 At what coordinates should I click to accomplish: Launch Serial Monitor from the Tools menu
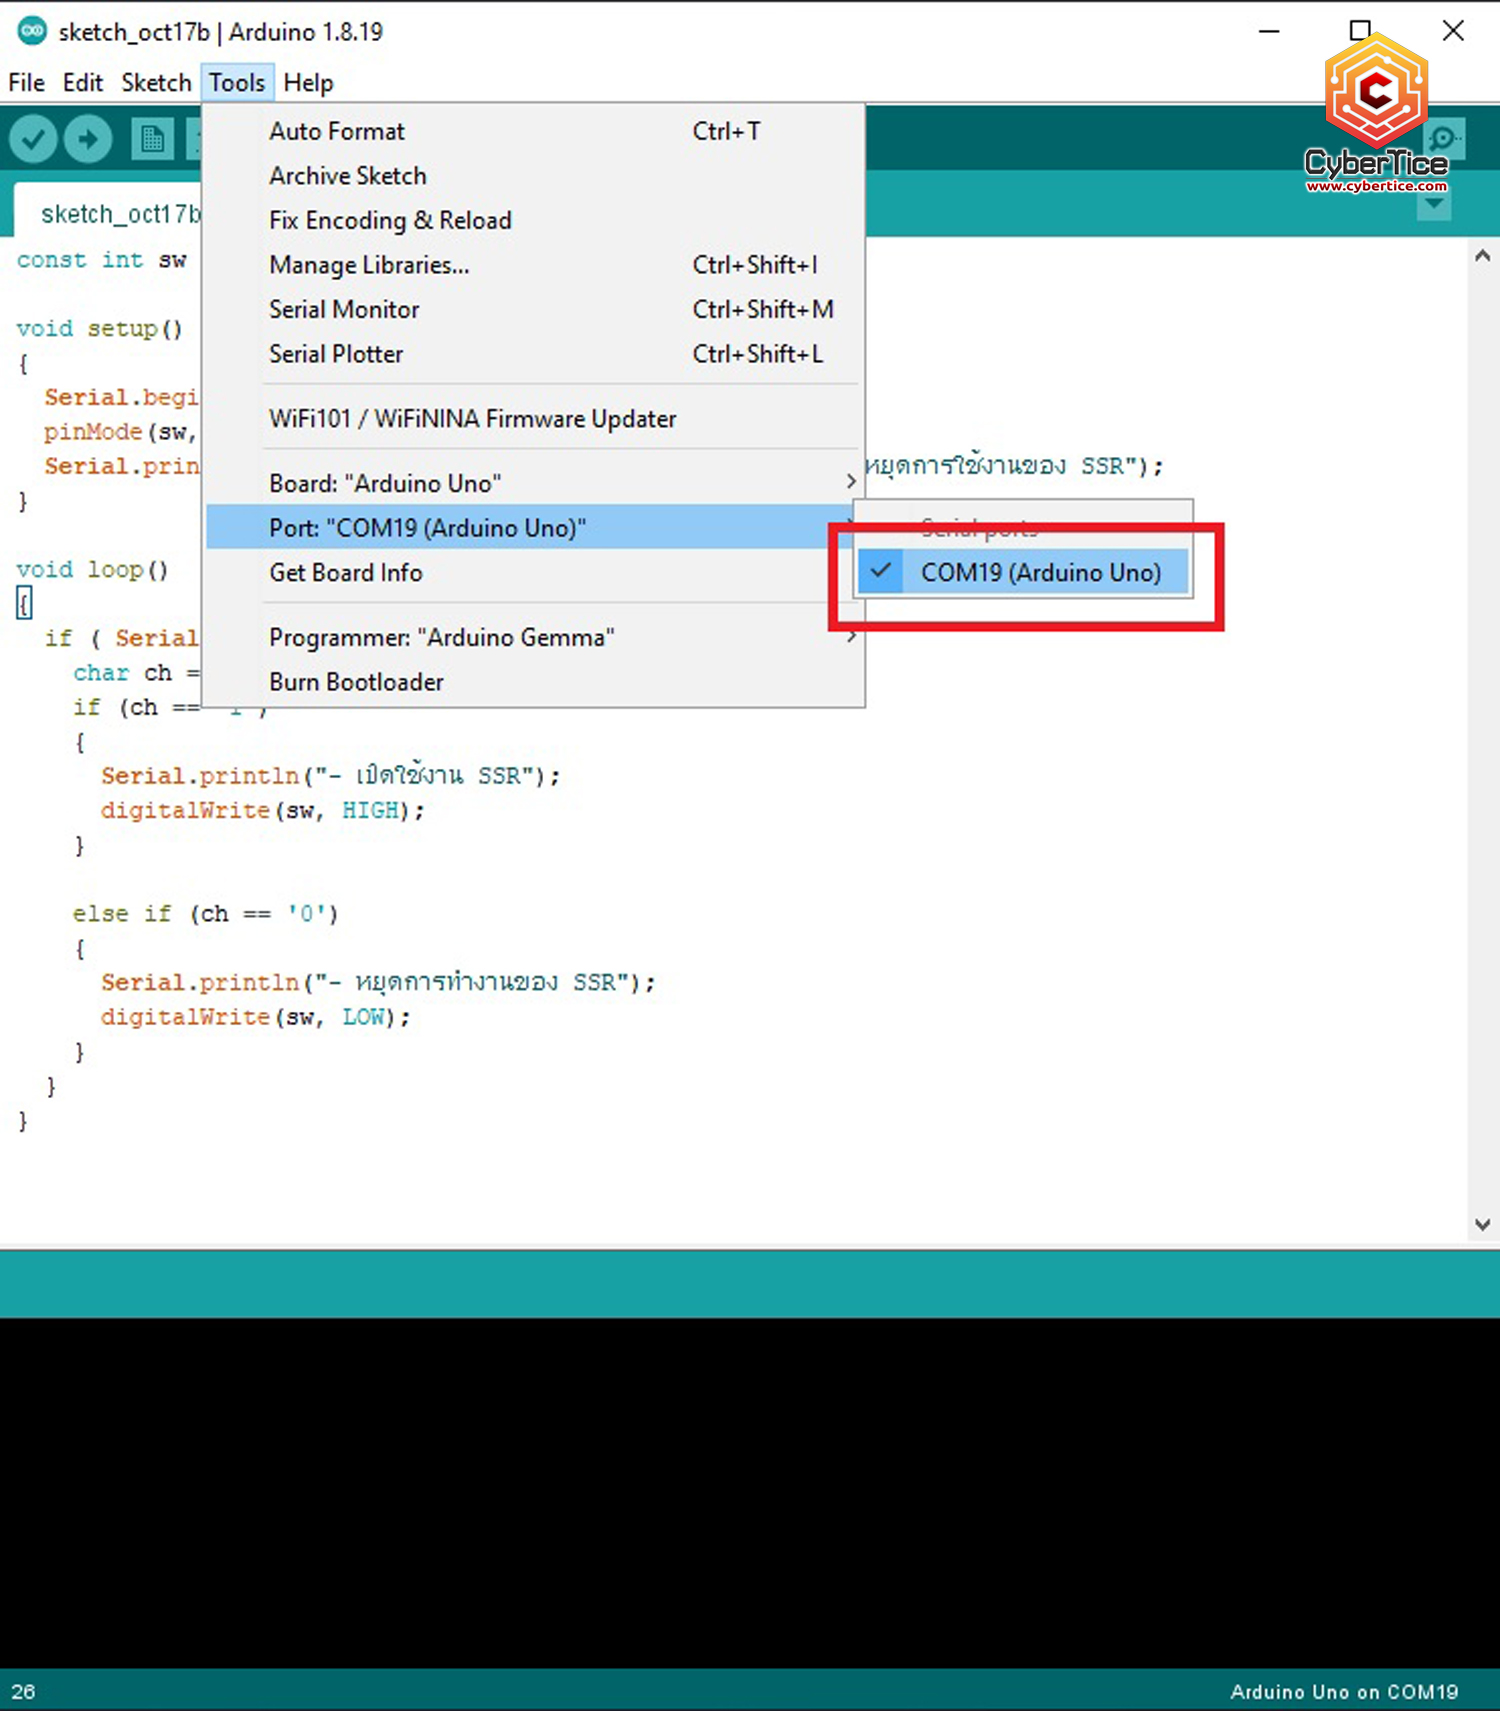coord(535,309)
